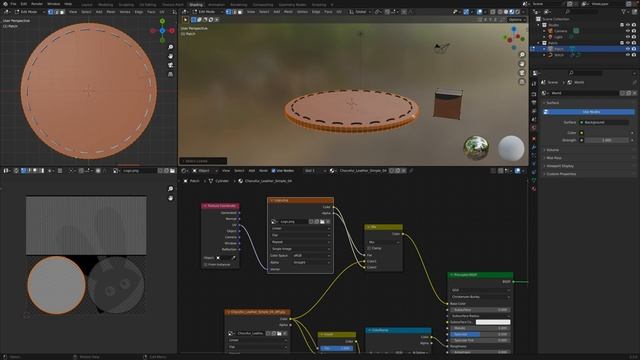Click zoom icon in main viewport
This screenshot has width=640, height=360.
pyautogui.click(x=522, y=55)
